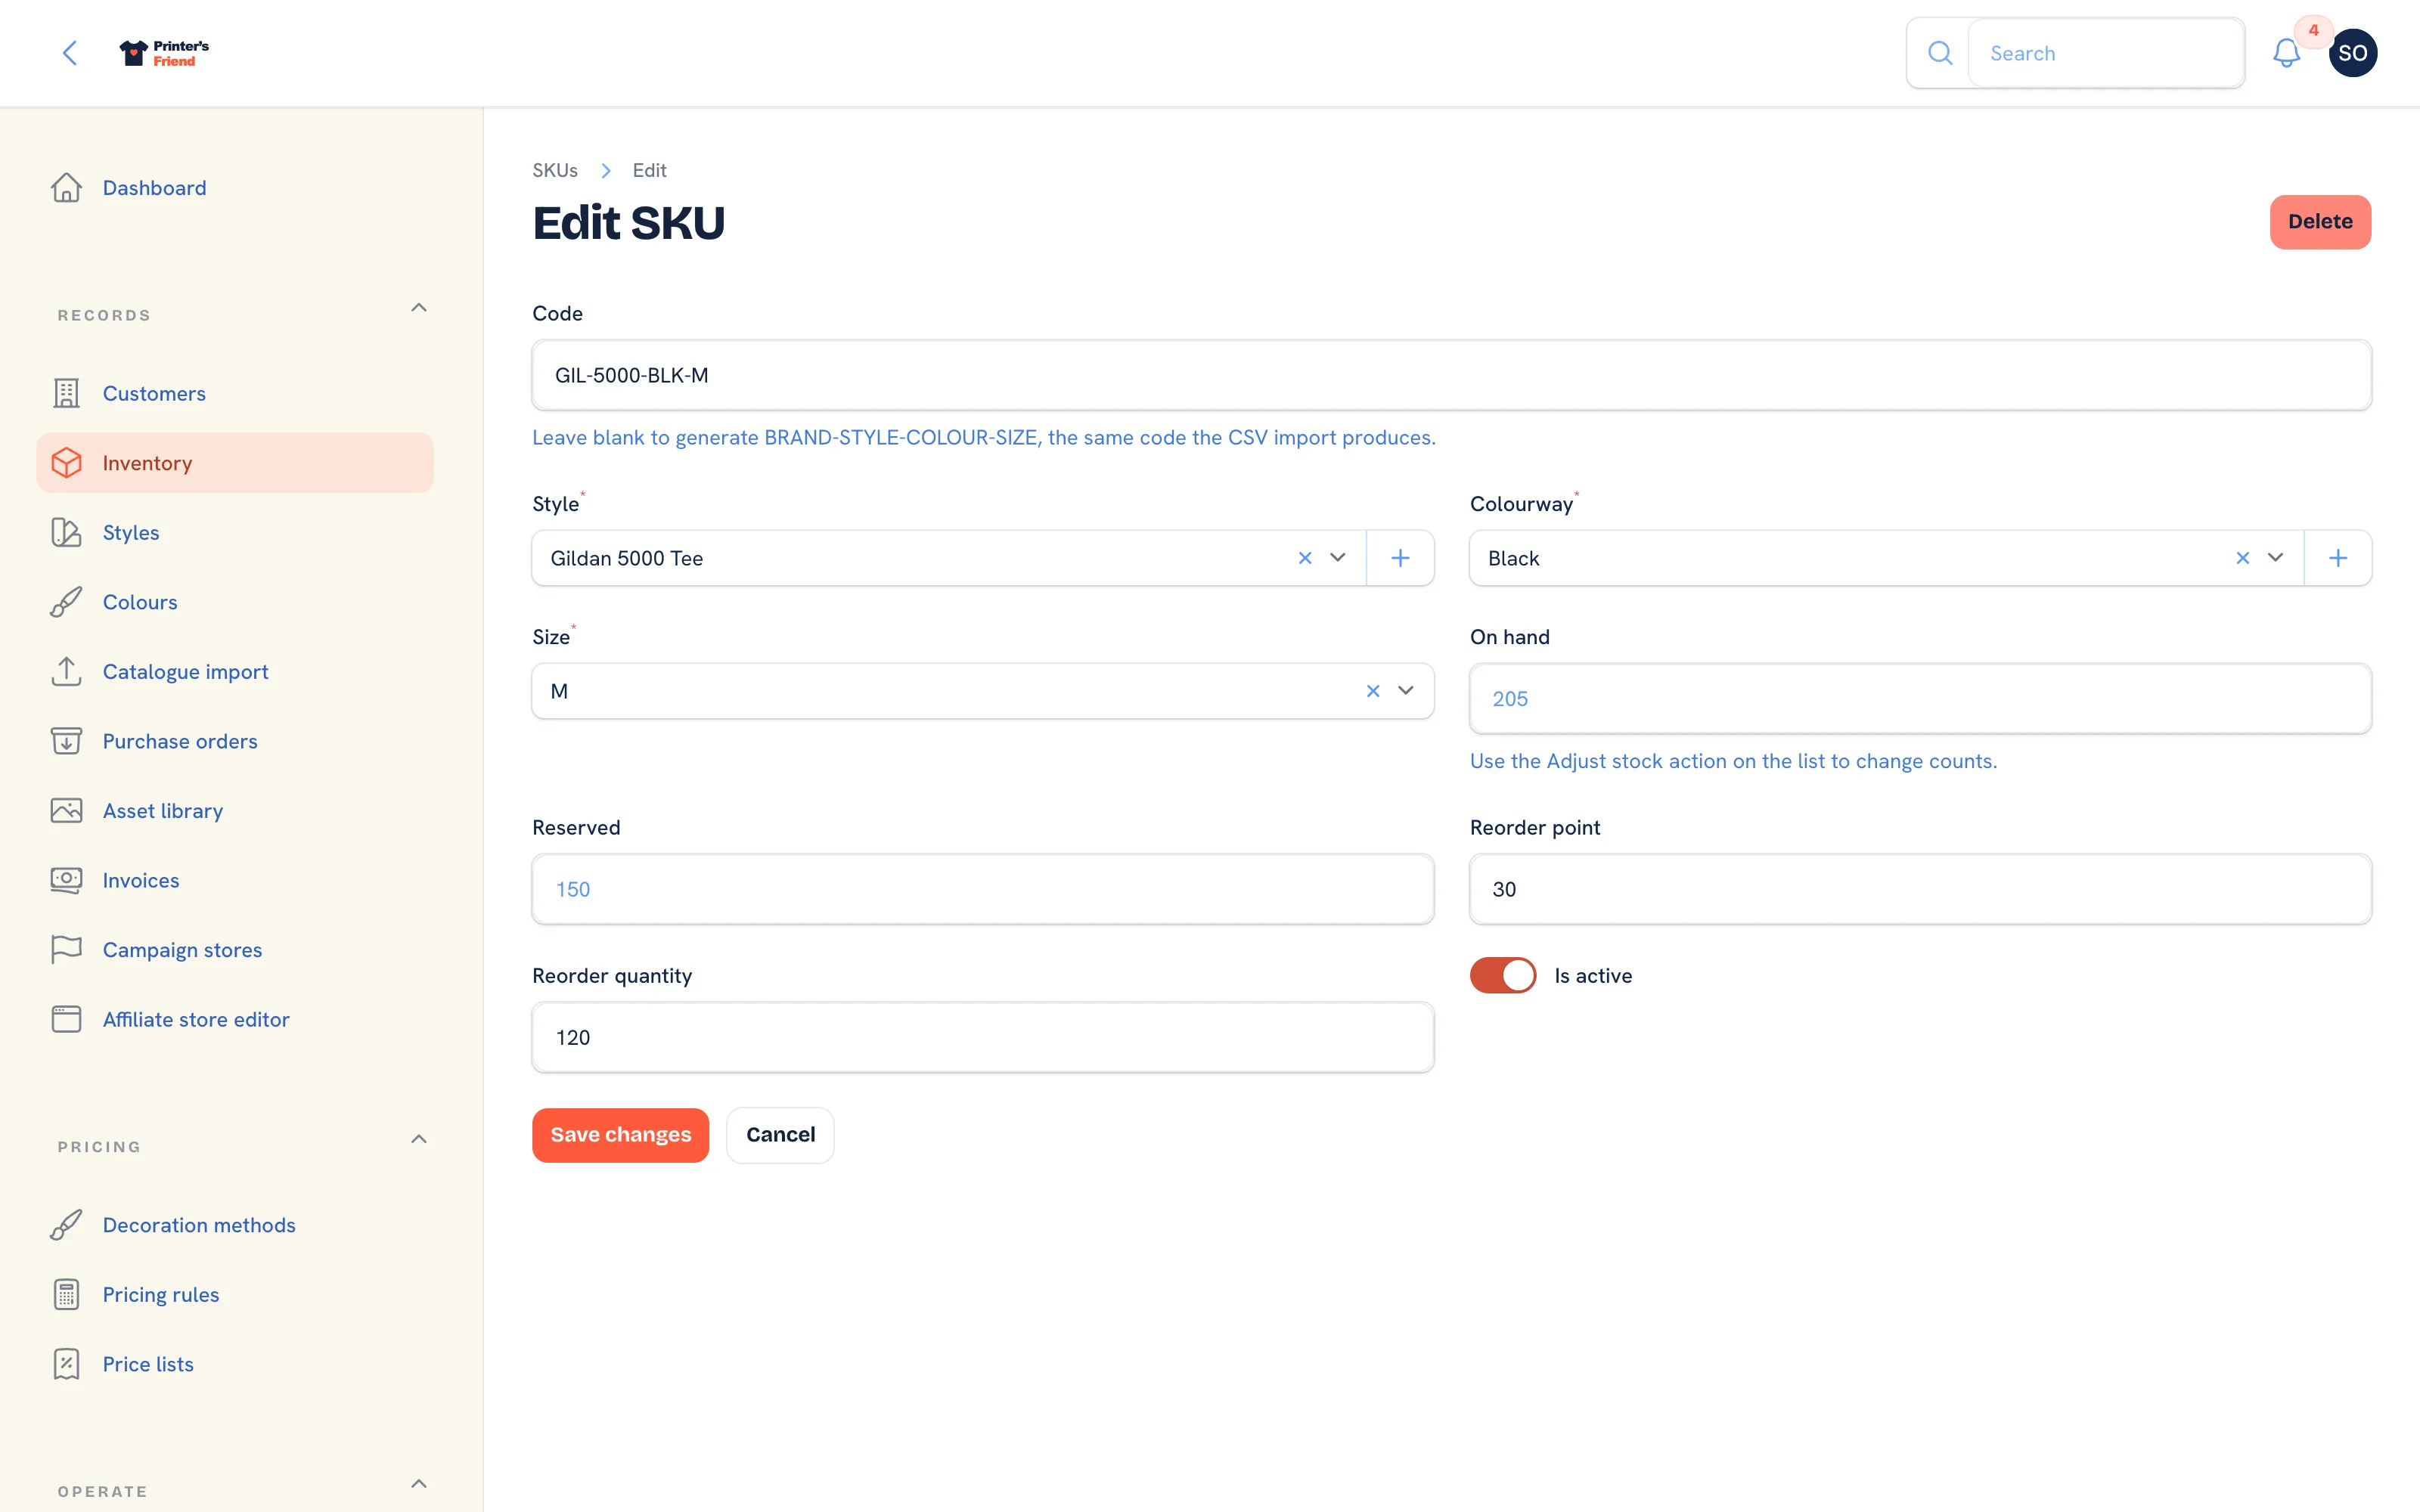Click the Inventory box icon
Image resolution: width=2420 pixels, height=1512 pixels.
(x=66, y=463)
